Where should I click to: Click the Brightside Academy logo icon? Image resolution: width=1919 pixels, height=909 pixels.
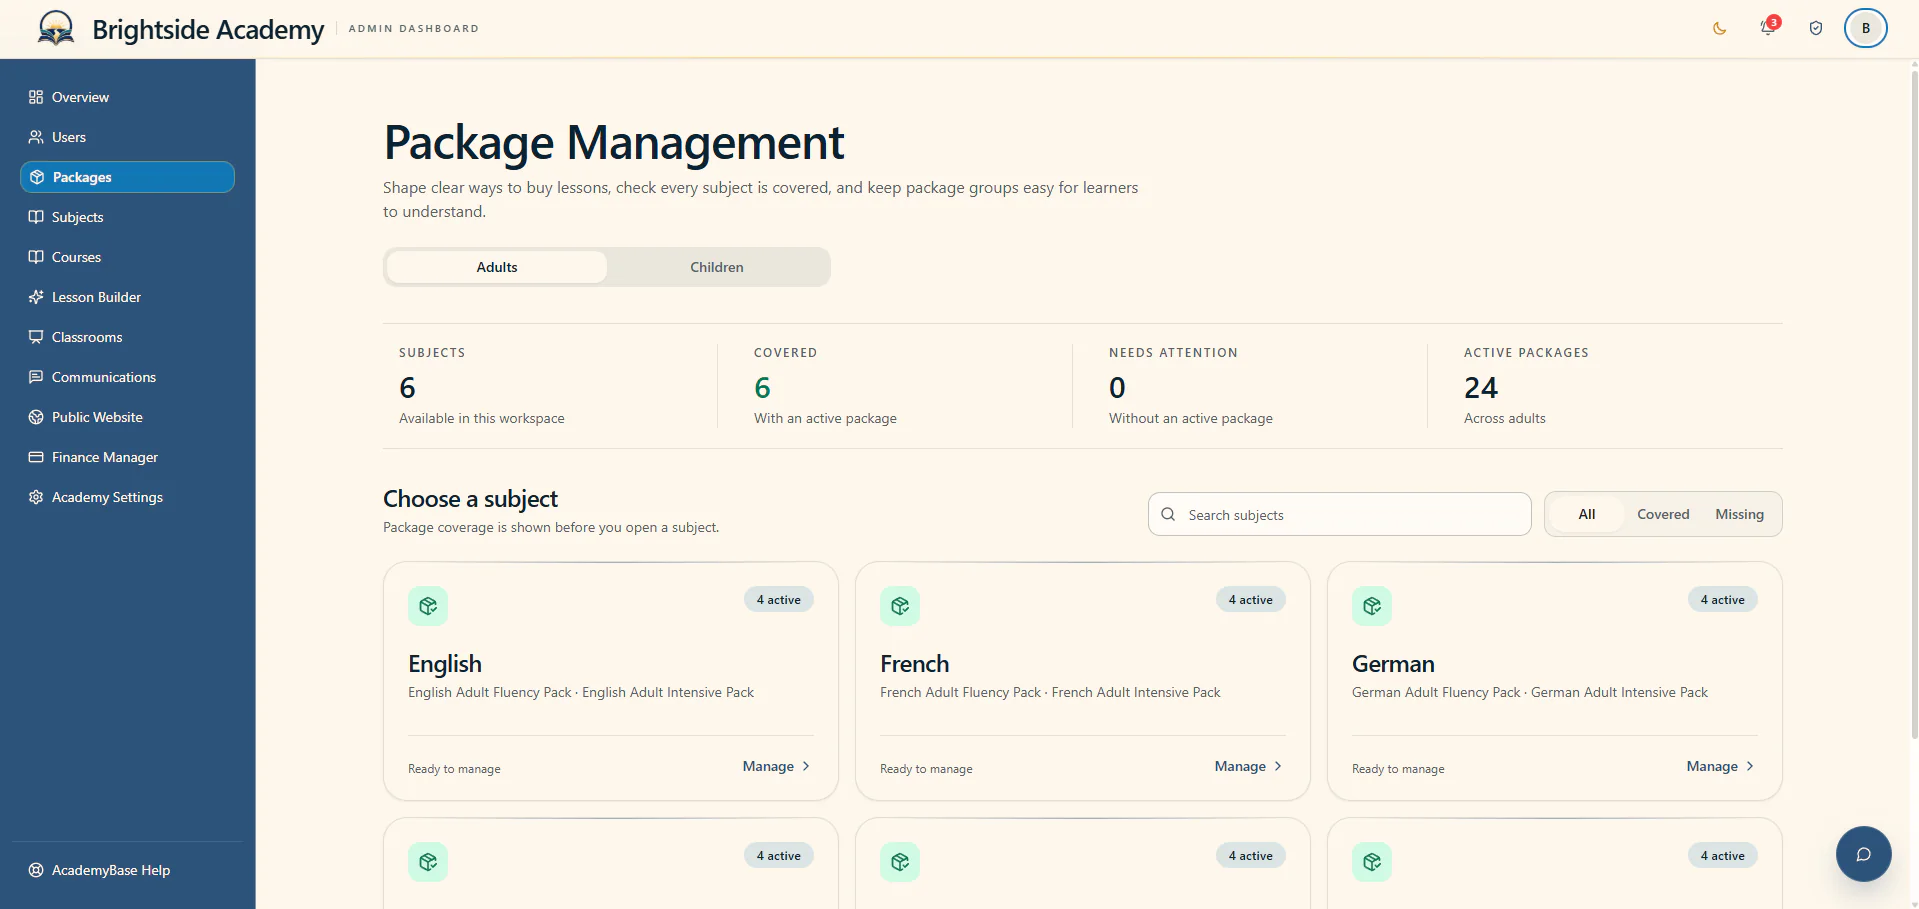tap(56, 28)
